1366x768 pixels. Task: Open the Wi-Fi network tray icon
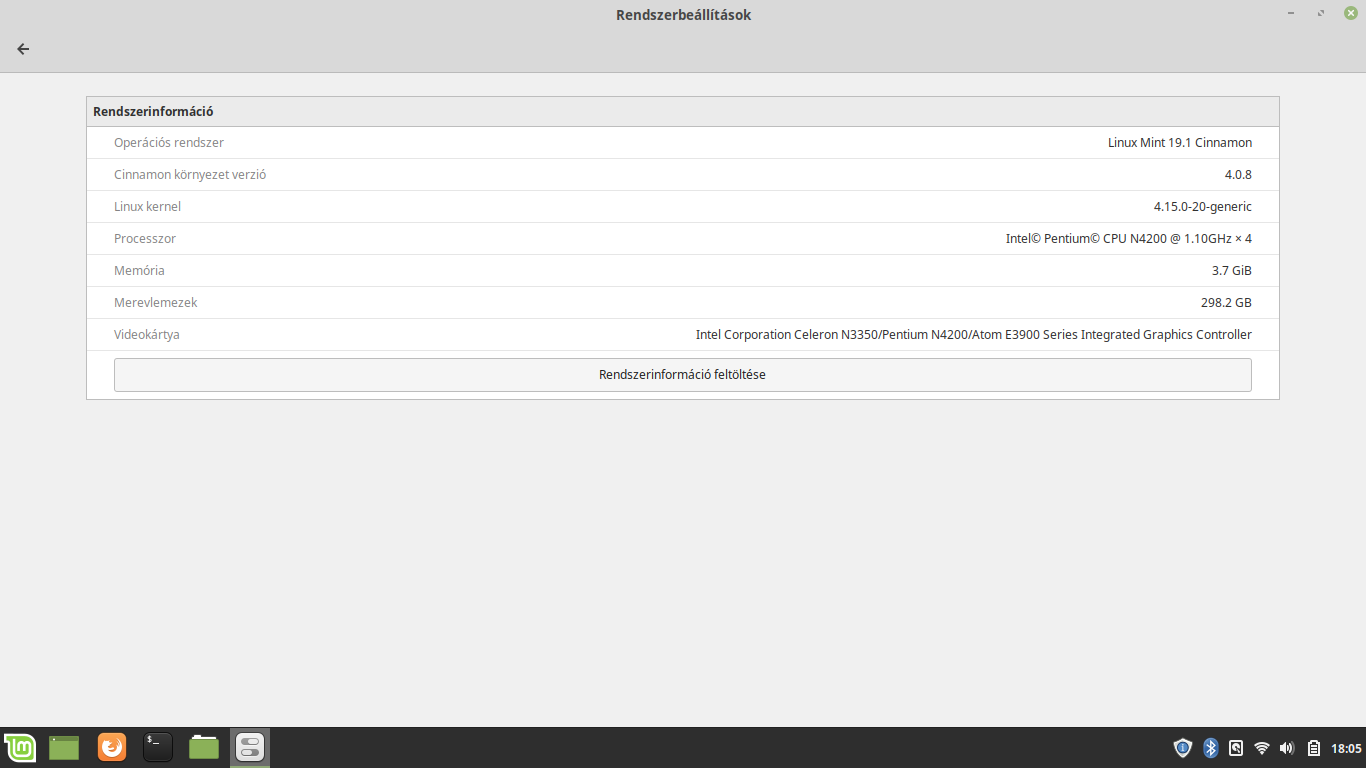[x=1262, y=748]
